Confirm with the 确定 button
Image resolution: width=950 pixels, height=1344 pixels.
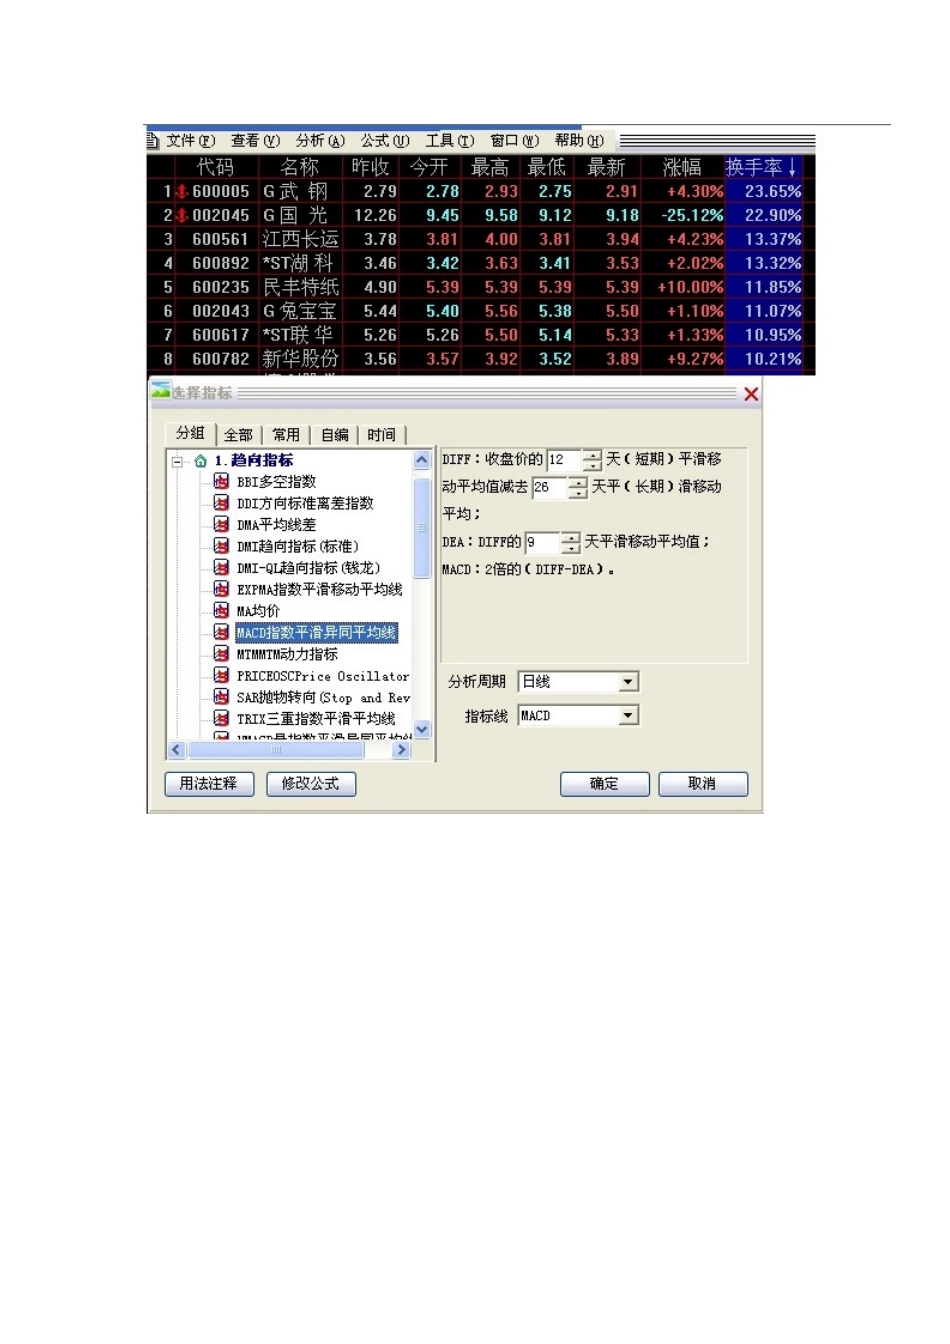coord(604,784)
